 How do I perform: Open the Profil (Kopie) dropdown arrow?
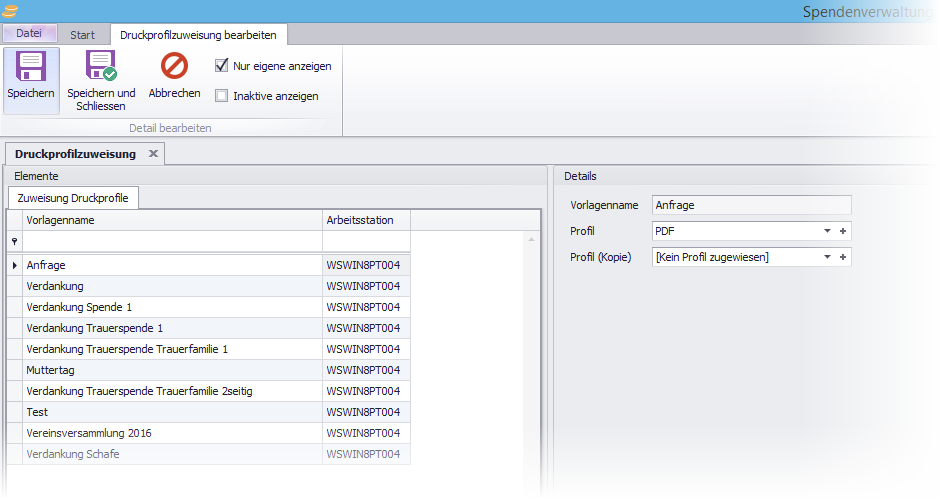click(827, 257)
